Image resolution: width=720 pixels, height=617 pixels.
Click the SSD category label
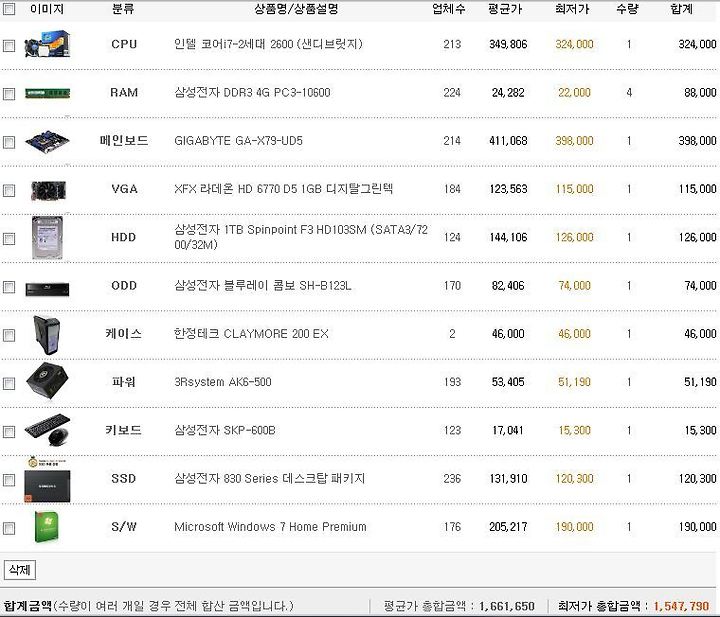coord(124,479)
